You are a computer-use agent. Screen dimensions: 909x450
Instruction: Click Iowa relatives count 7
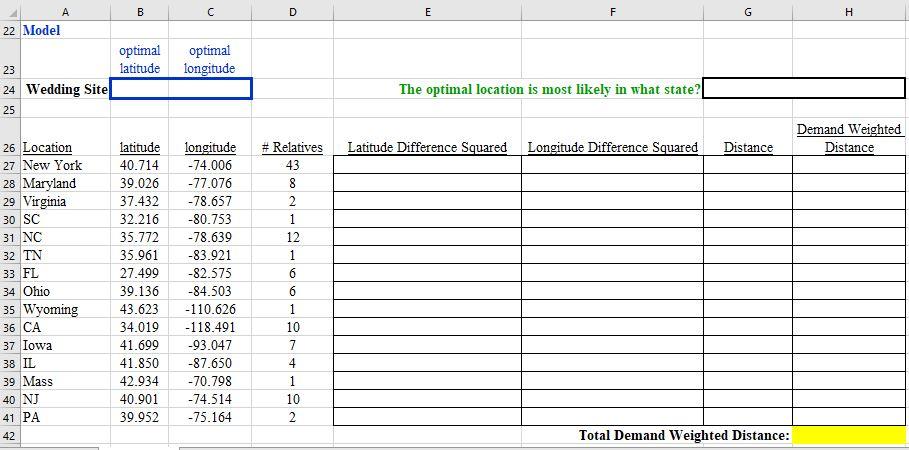[x=292, y=345]
